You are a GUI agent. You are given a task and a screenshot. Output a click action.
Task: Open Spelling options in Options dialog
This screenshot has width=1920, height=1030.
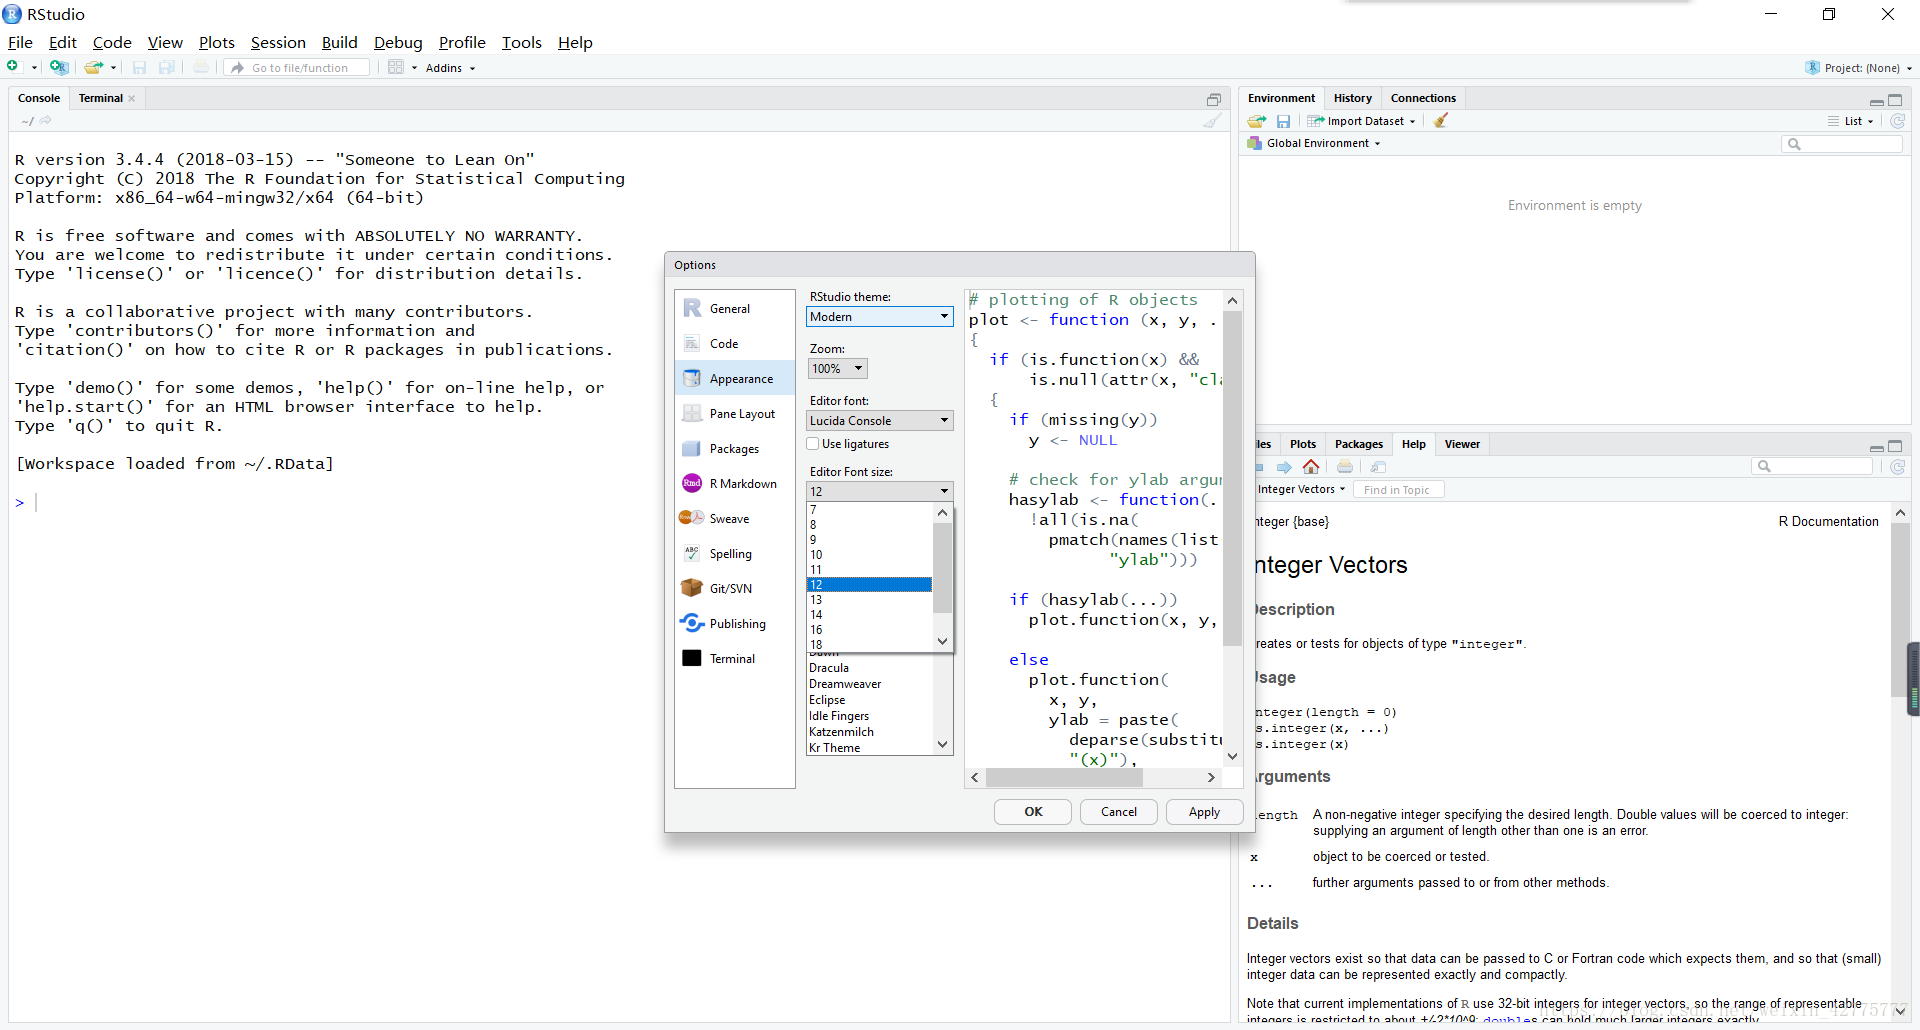(x=735, y=554)
